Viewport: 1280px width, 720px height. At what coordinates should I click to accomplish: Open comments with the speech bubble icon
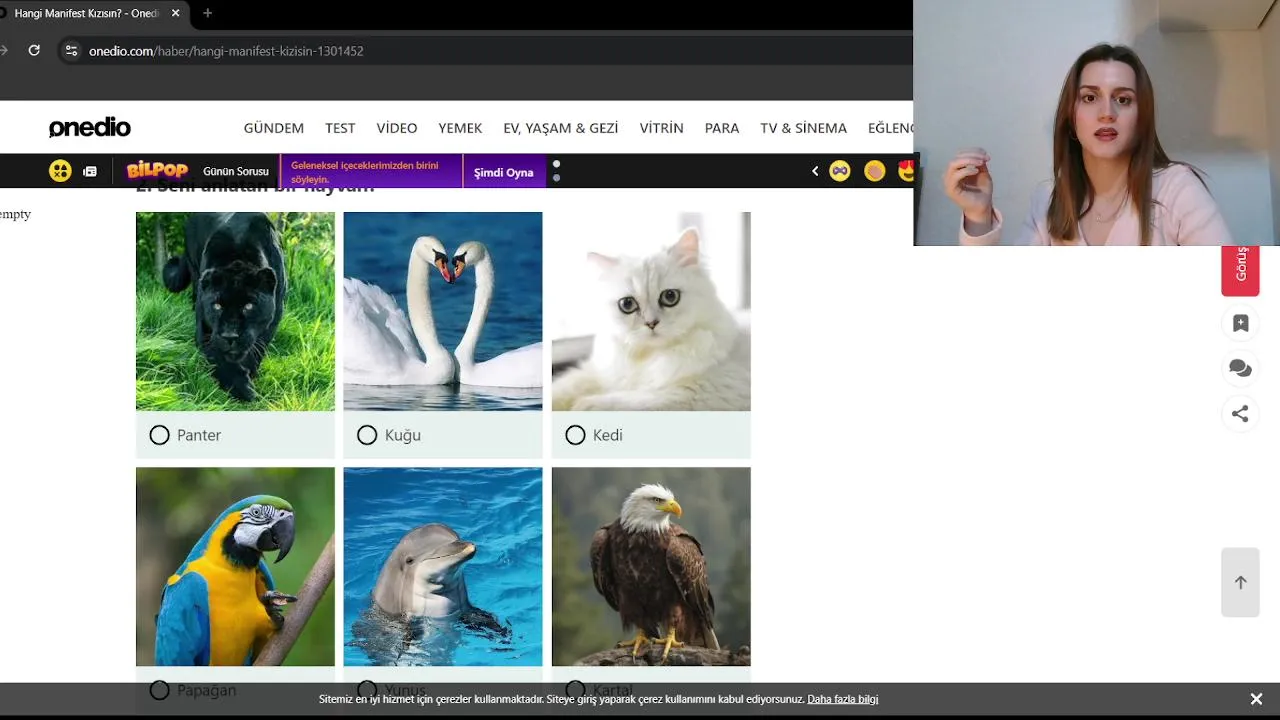point(1240,368)
